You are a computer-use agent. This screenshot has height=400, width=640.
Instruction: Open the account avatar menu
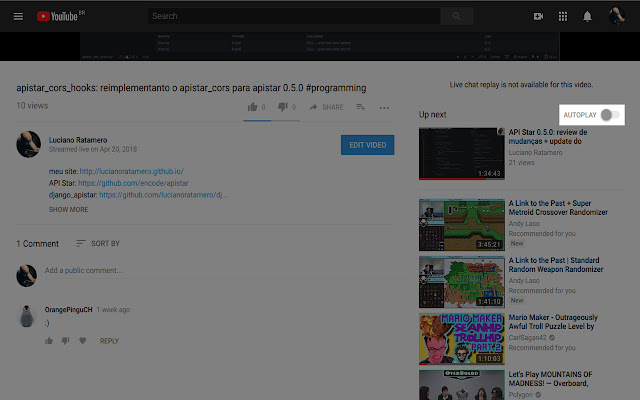click(x=617, y=16)
